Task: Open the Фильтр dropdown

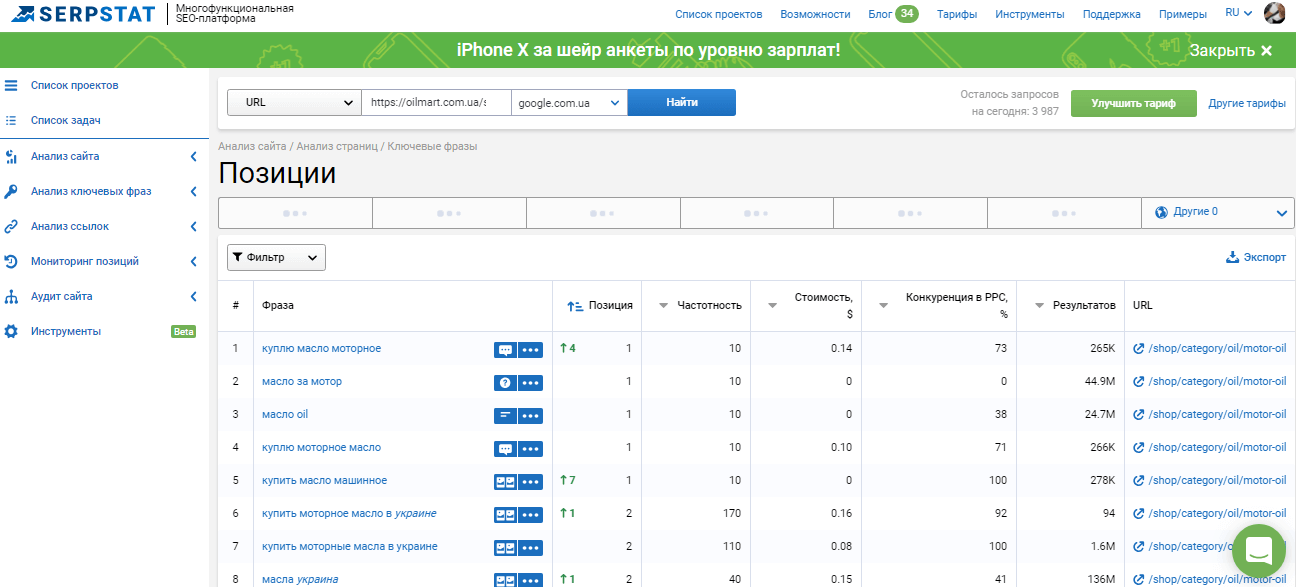Action: click(275, 256)
